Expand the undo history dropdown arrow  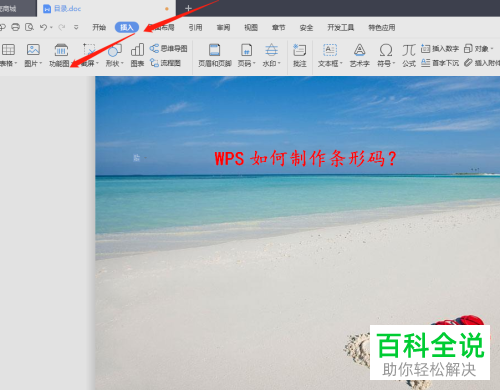pyautogui.click(x=51, y=27)
